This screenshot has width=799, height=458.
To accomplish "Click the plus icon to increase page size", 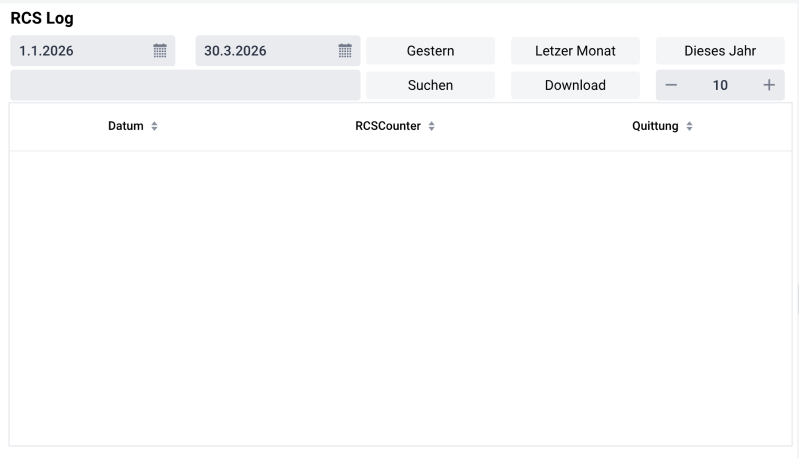I will (768, 86).
